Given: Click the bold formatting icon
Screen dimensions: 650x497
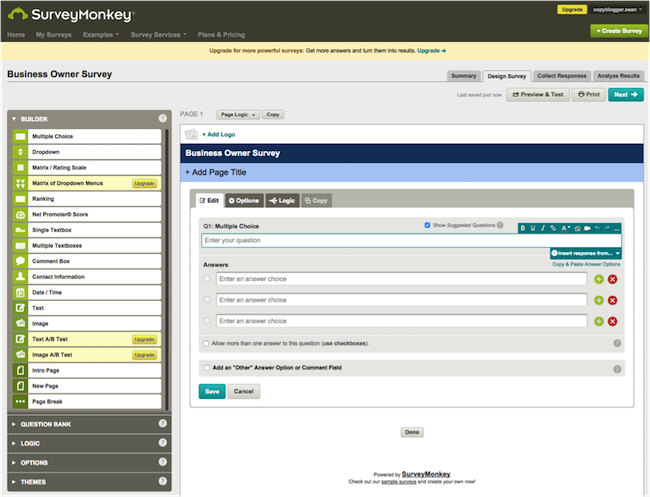Looking at the screenshot, I should click(524, 228).
